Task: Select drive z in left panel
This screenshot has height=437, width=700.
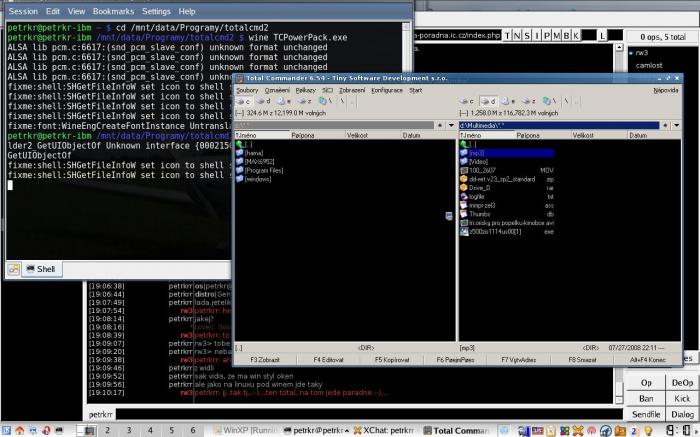Action: [304, 101]
